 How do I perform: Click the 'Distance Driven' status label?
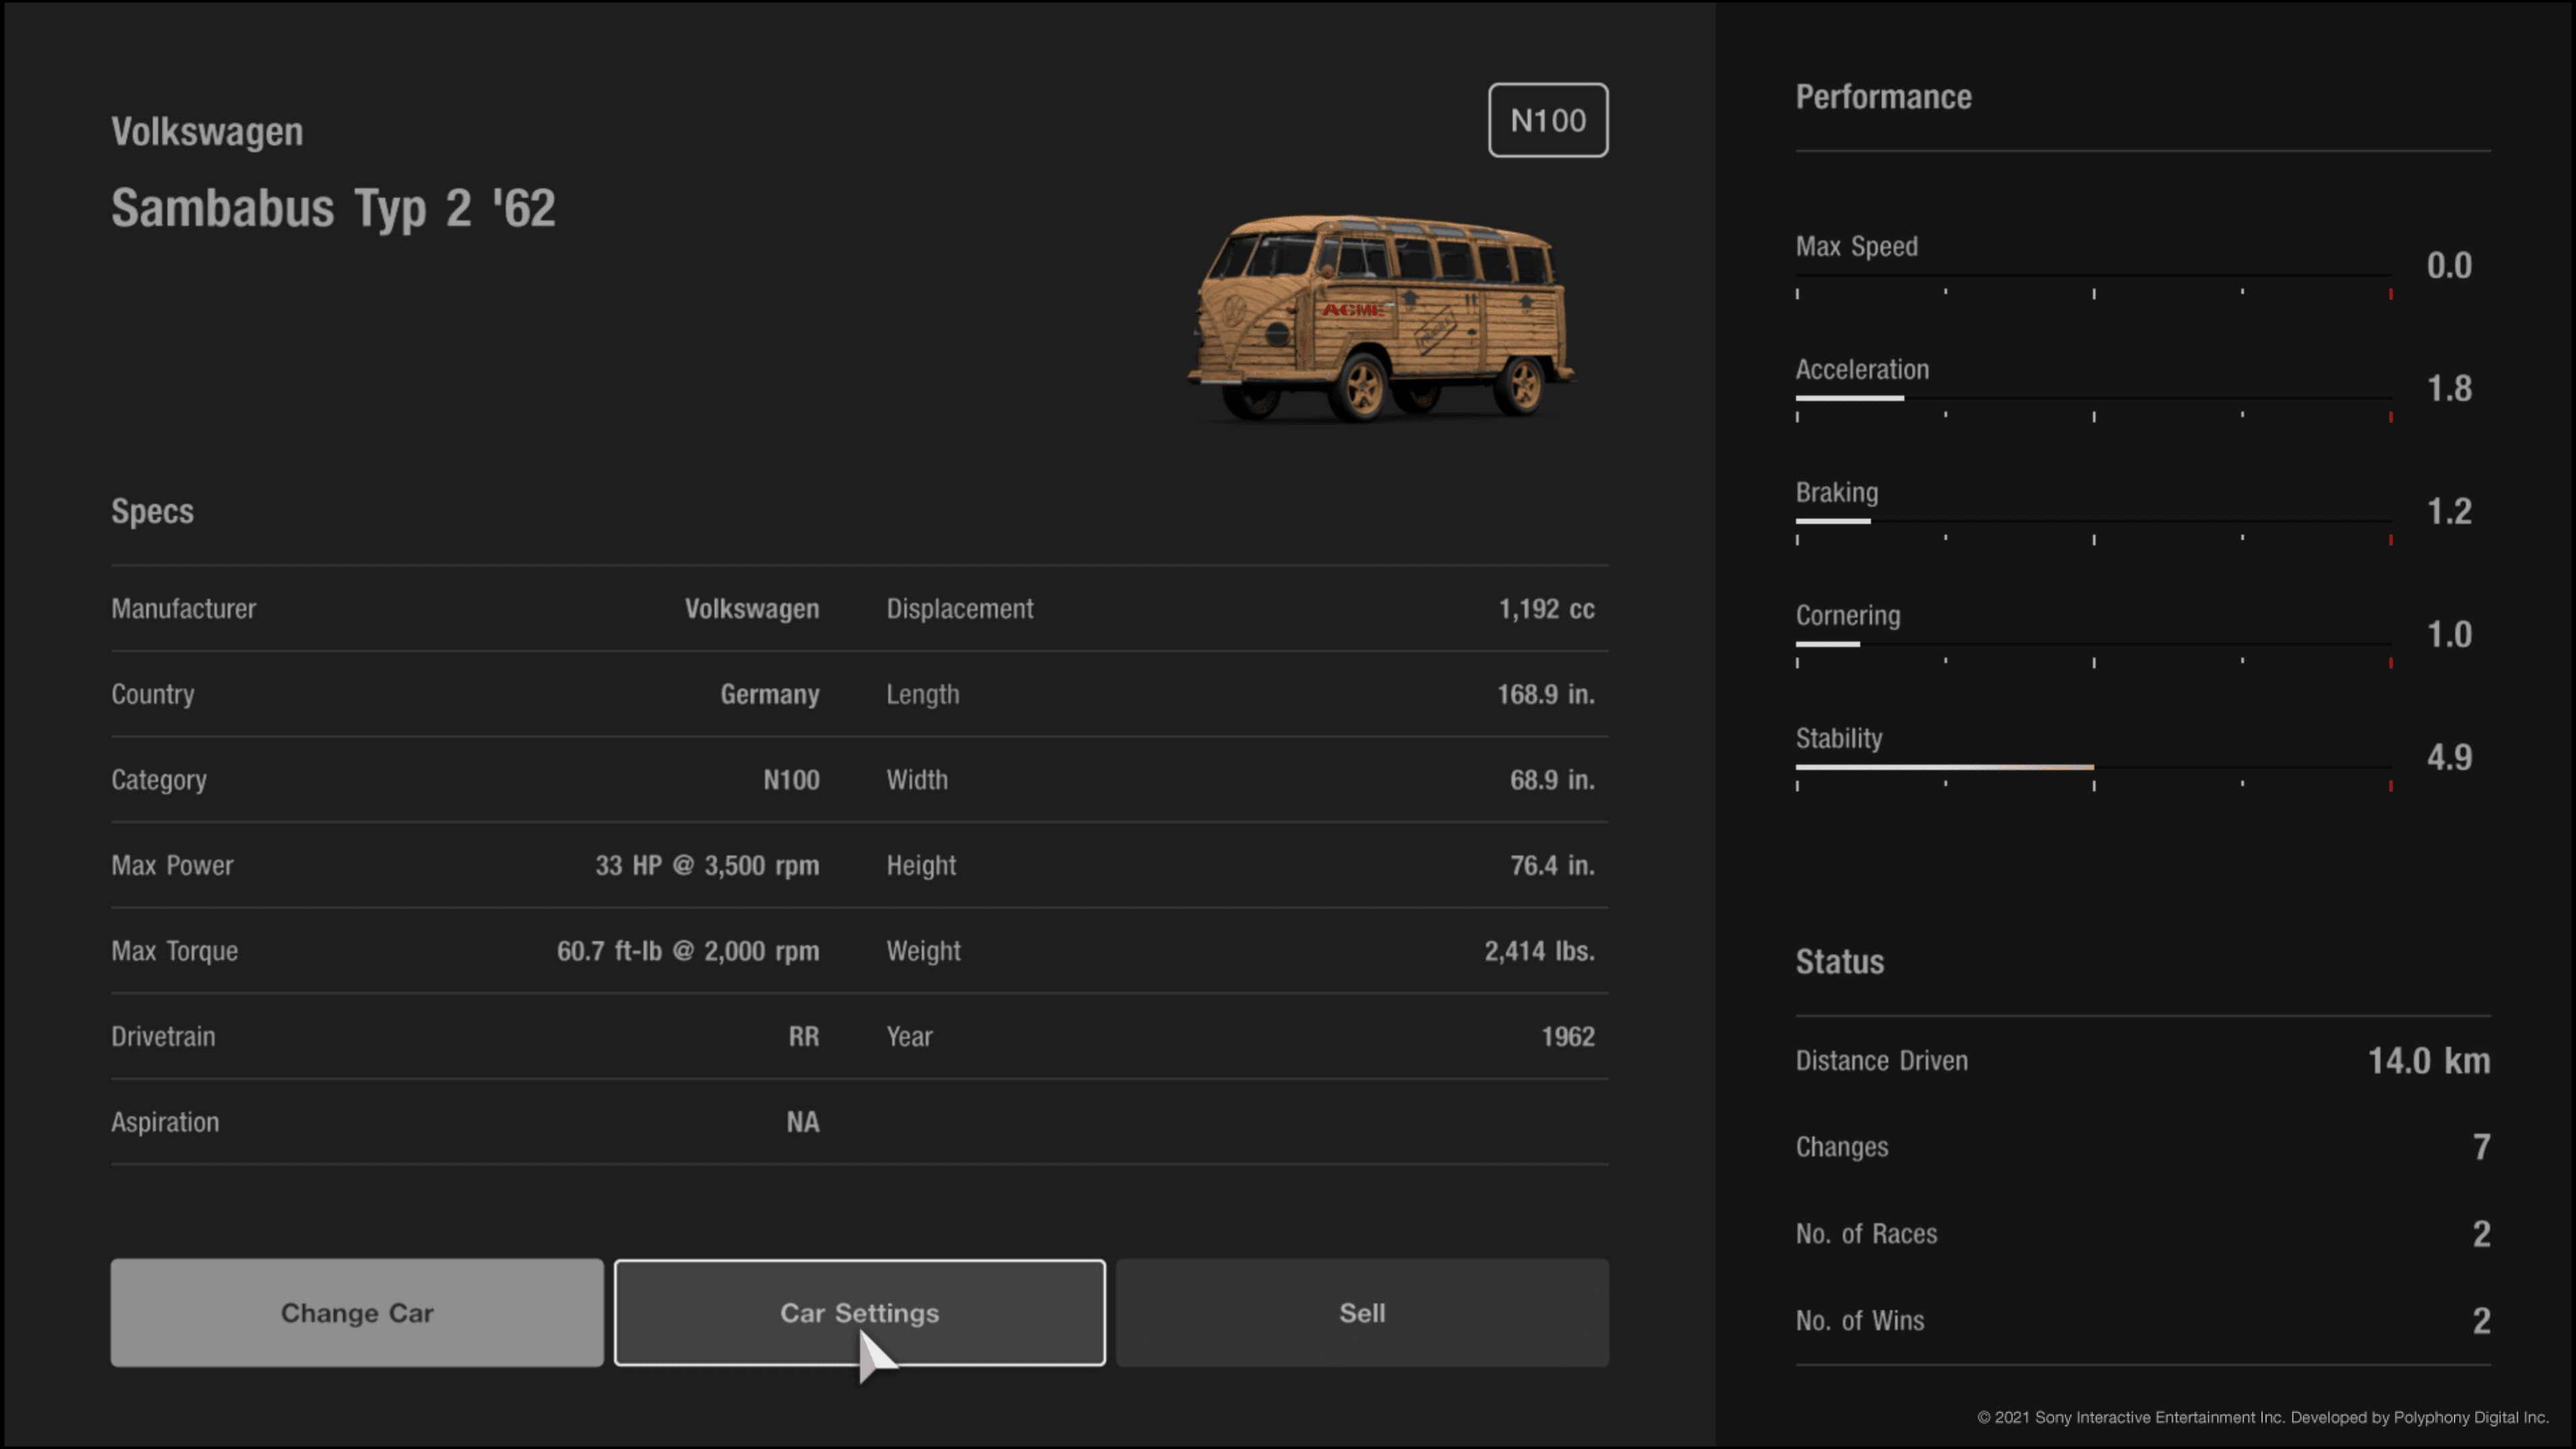tap(1882, 1061)
